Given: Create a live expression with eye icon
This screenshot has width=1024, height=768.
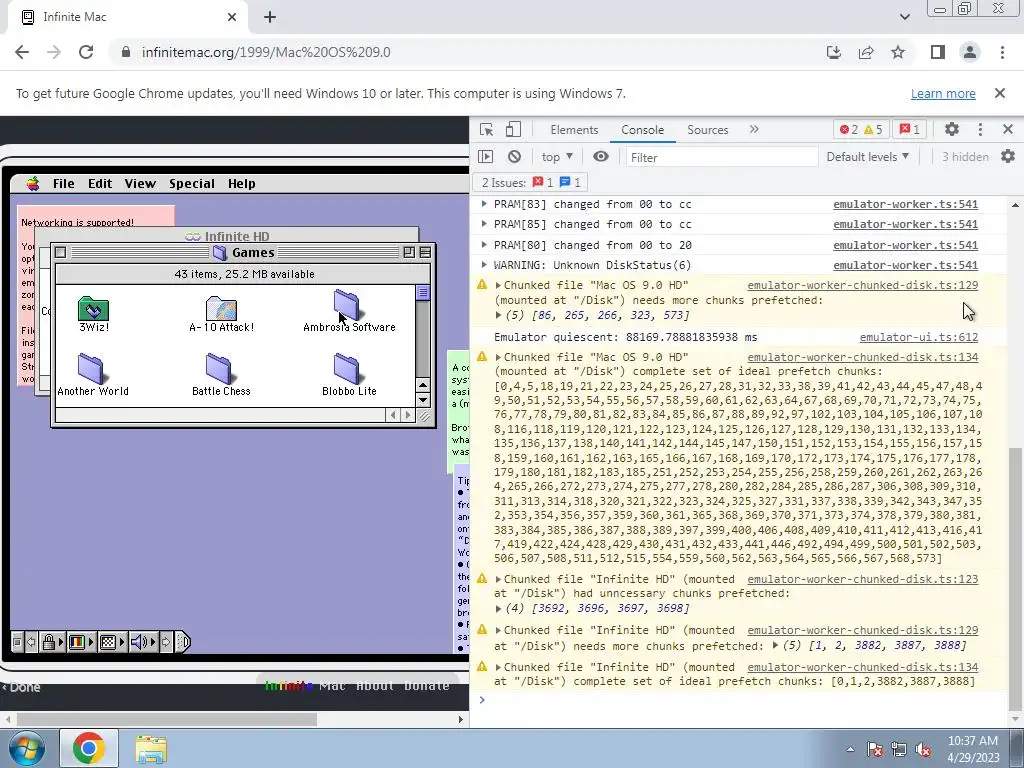Looking at the screenshot, I should point(601,157).
